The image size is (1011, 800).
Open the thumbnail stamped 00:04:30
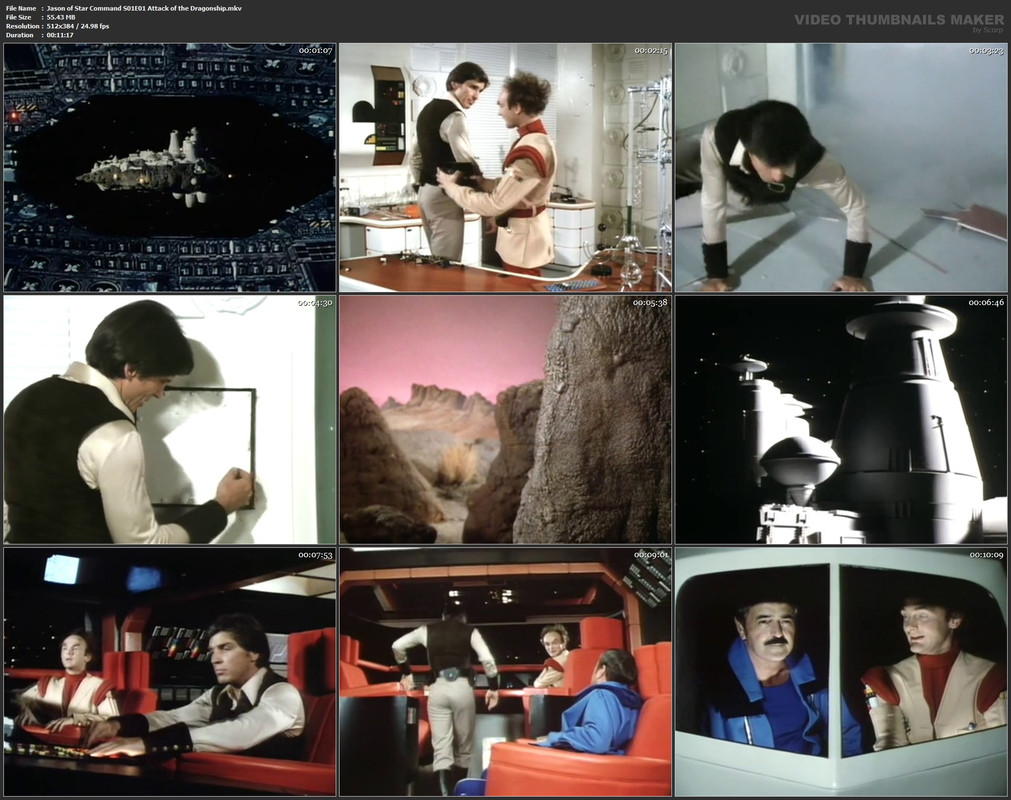pyautogui.click(x=170, y=420)
